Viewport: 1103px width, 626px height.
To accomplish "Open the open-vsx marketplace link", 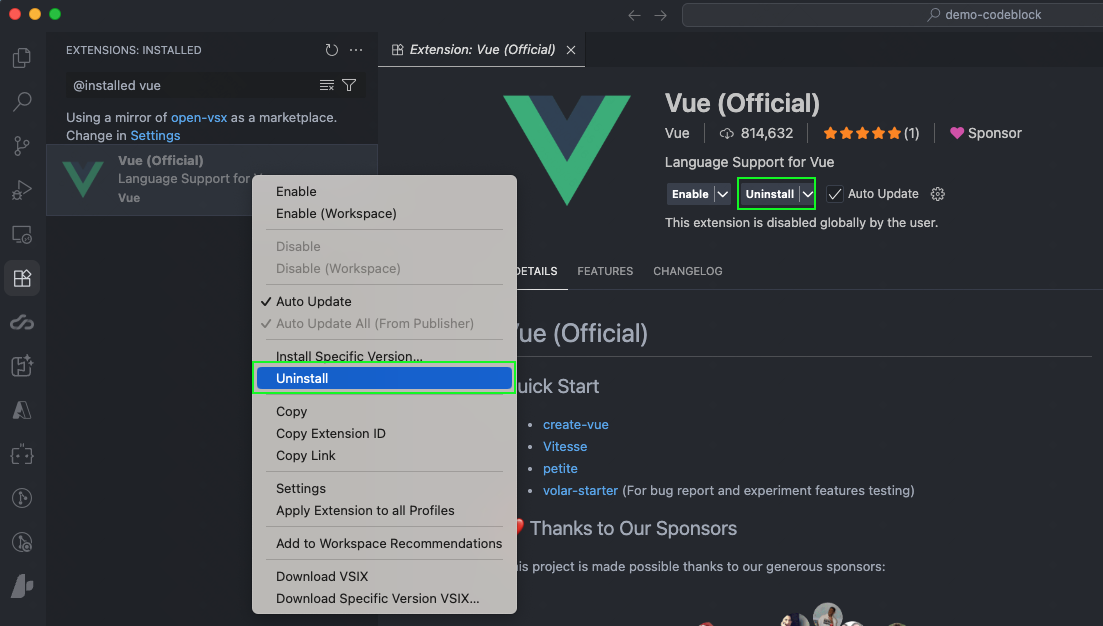I will pos(199,118).
